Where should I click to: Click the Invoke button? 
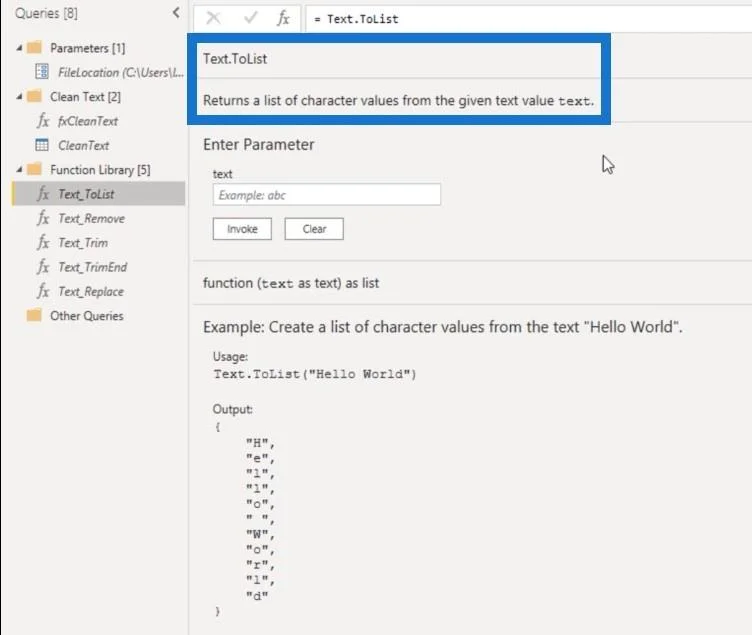242,229
